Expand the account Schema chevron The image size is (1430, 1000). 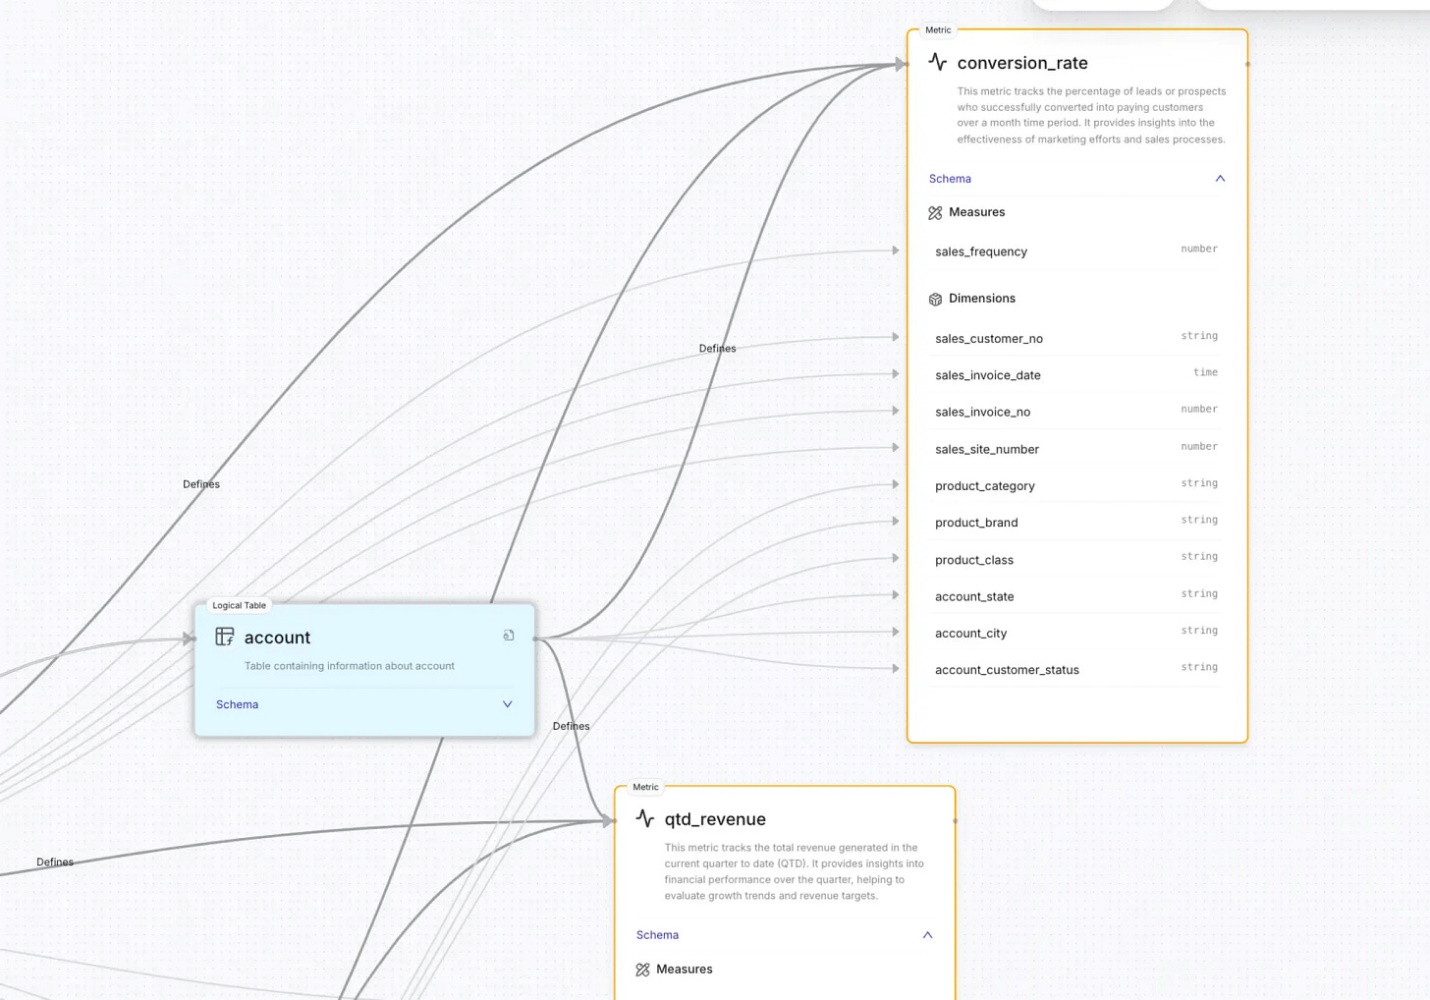[507, 704]
